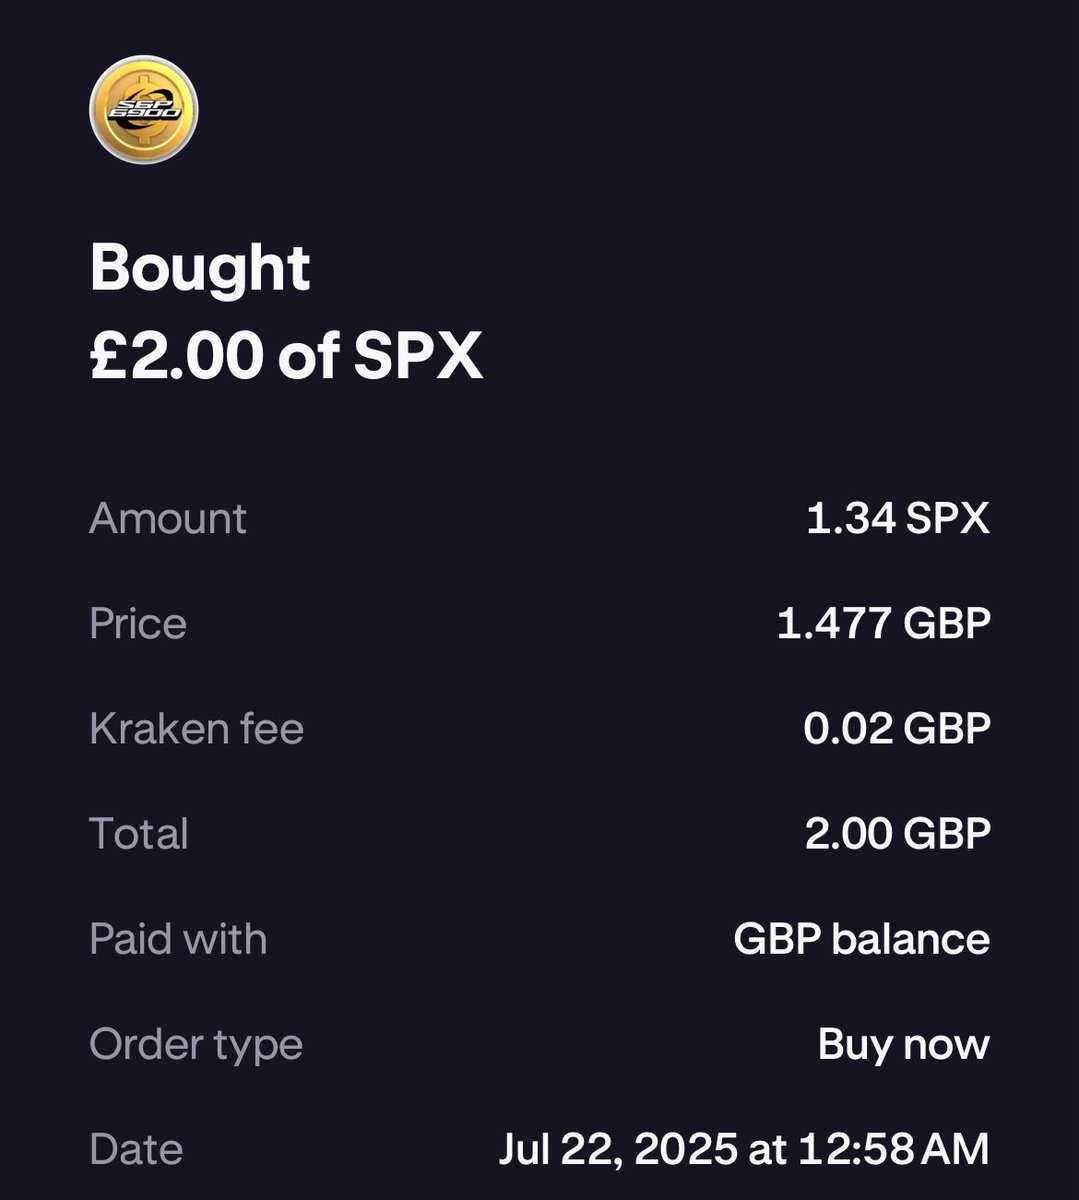Select the 0.02 GBP fee value
1079x1200 pixels.
coord(897,728)
